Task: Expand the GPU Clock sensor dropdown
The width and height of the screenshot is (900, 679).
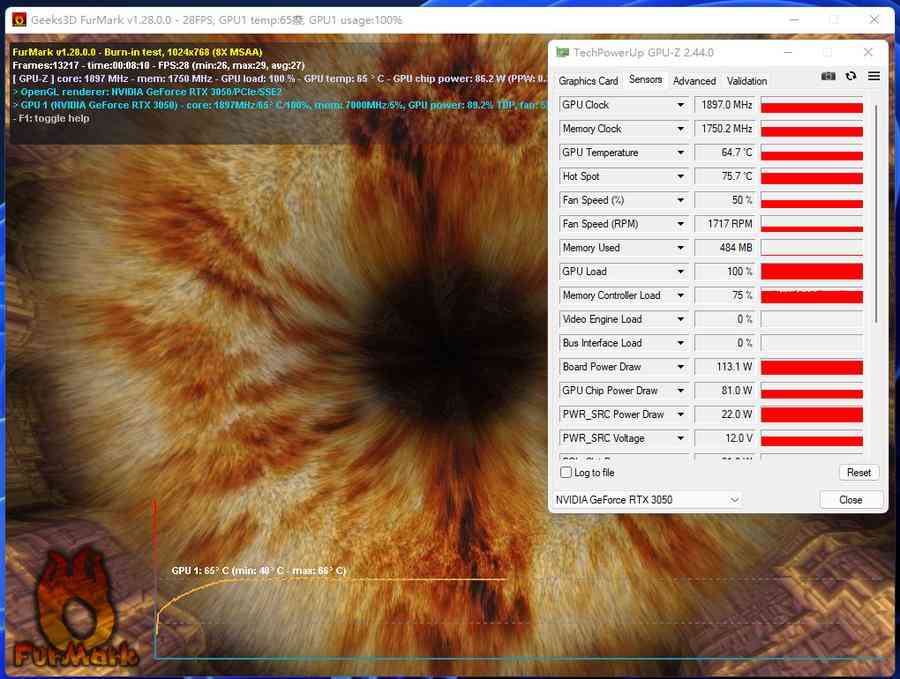Action: pos(681,105)
